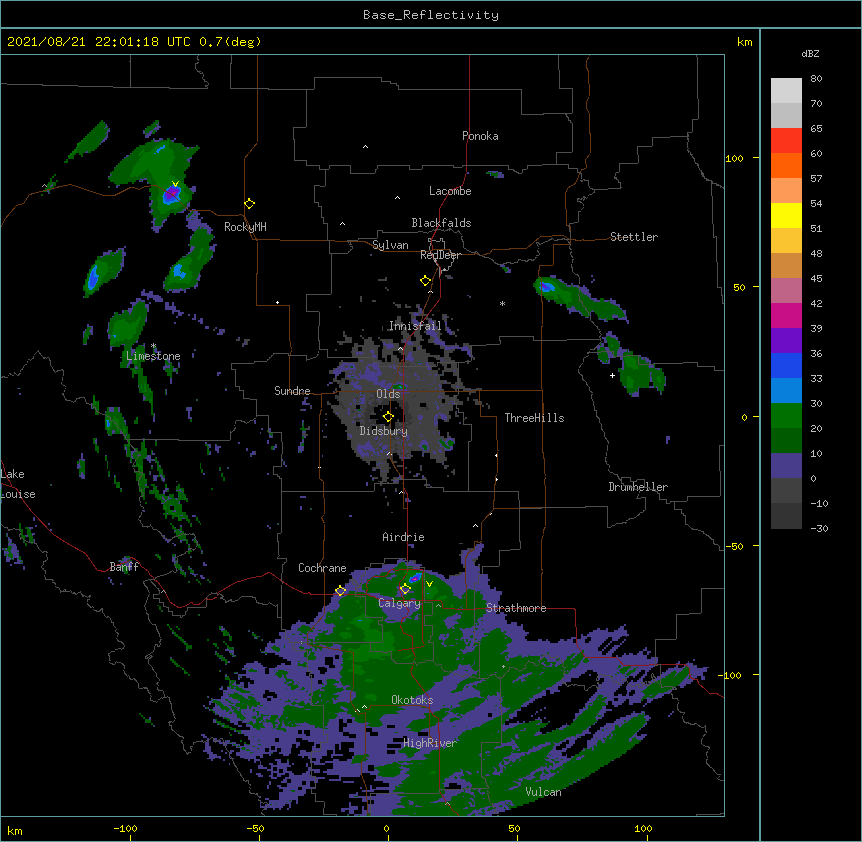The width and height of the screenshot is (862, 842).
Task: Click the -50 tick on right axis
Action: [734, 546]
